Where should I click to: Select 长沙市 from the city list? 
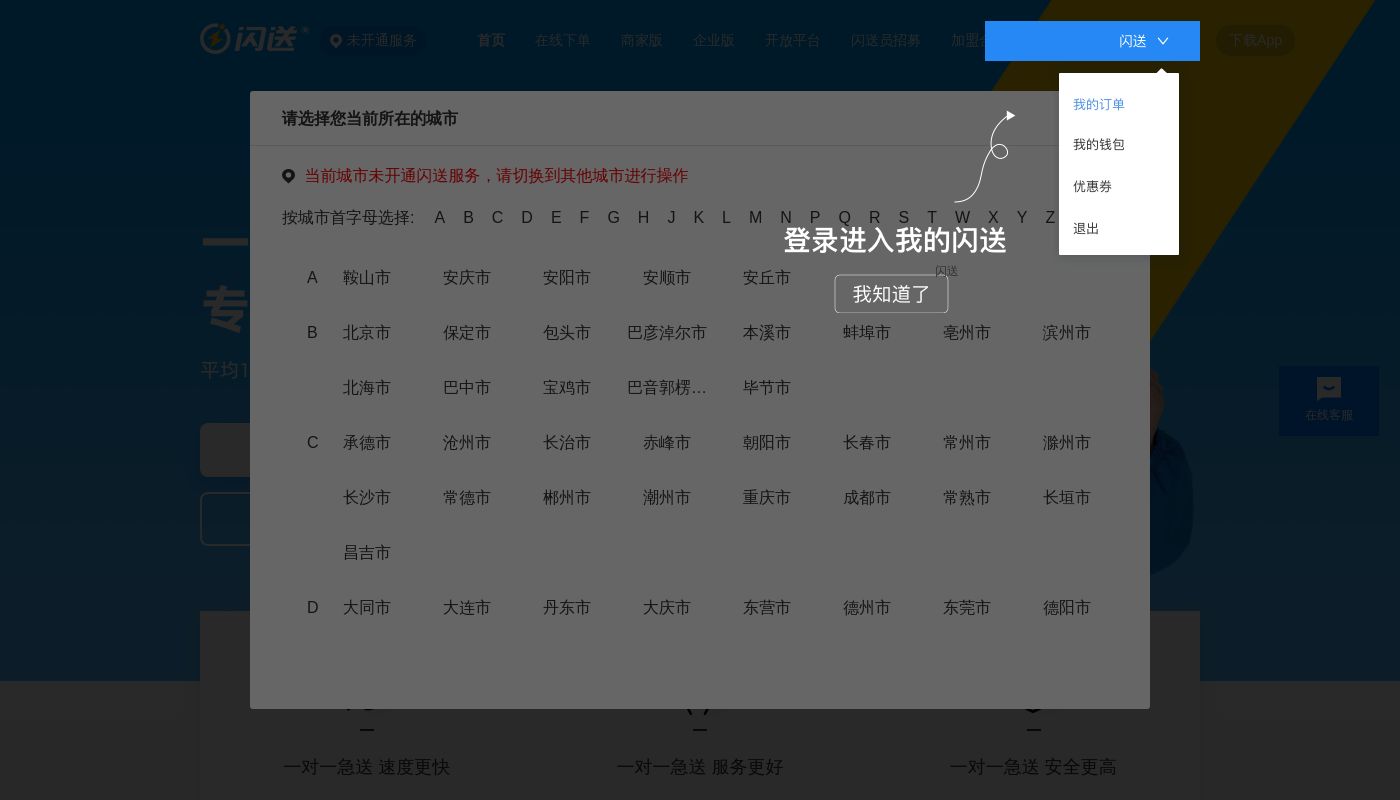tap(367, 498)
